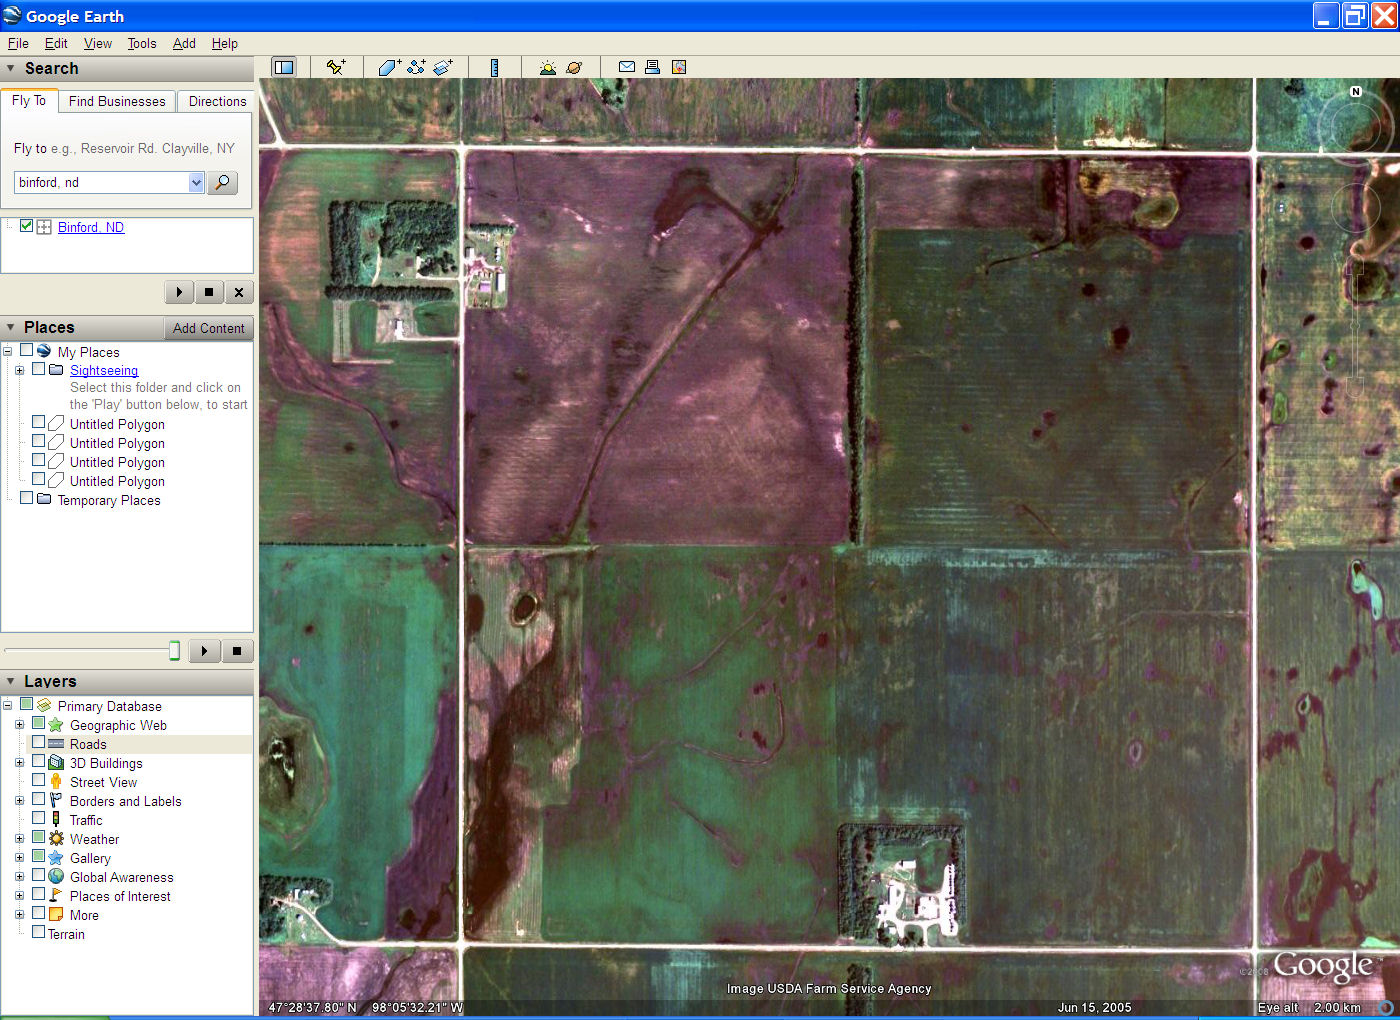Stop the Places tour playback
The height and width of the screenshot is (1020, 1400).
237,651
